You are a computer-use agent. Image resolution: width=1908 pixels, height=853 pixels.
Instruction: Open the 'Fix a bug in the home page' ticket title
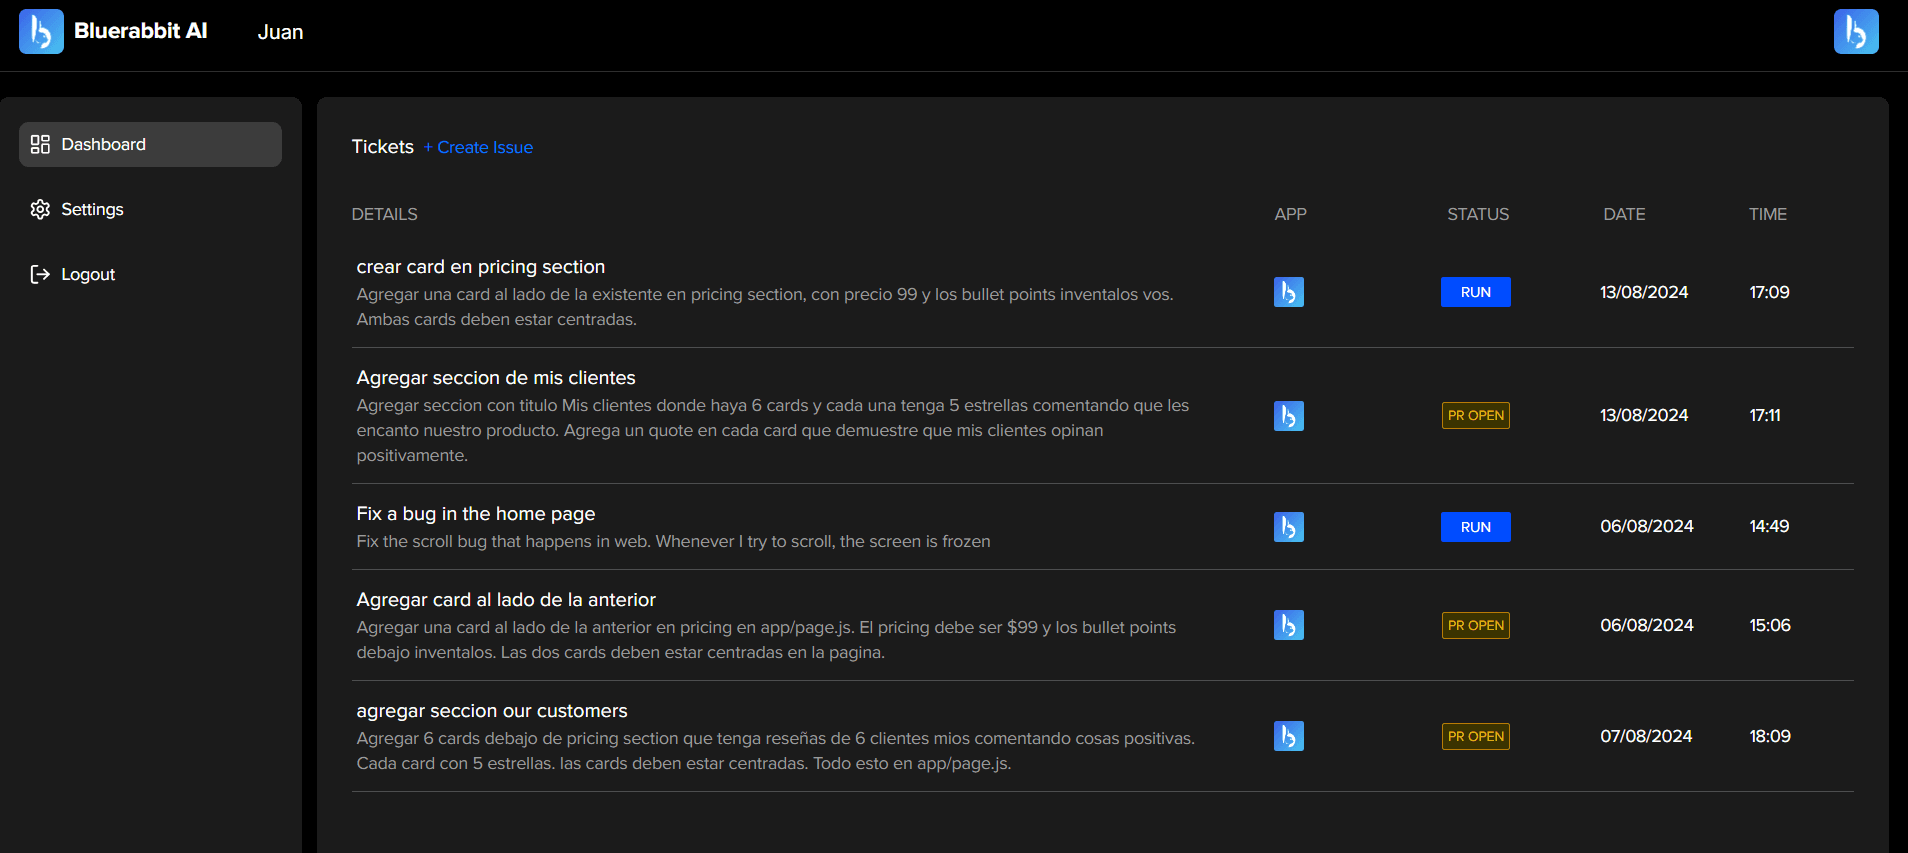(x=475, y=514)
